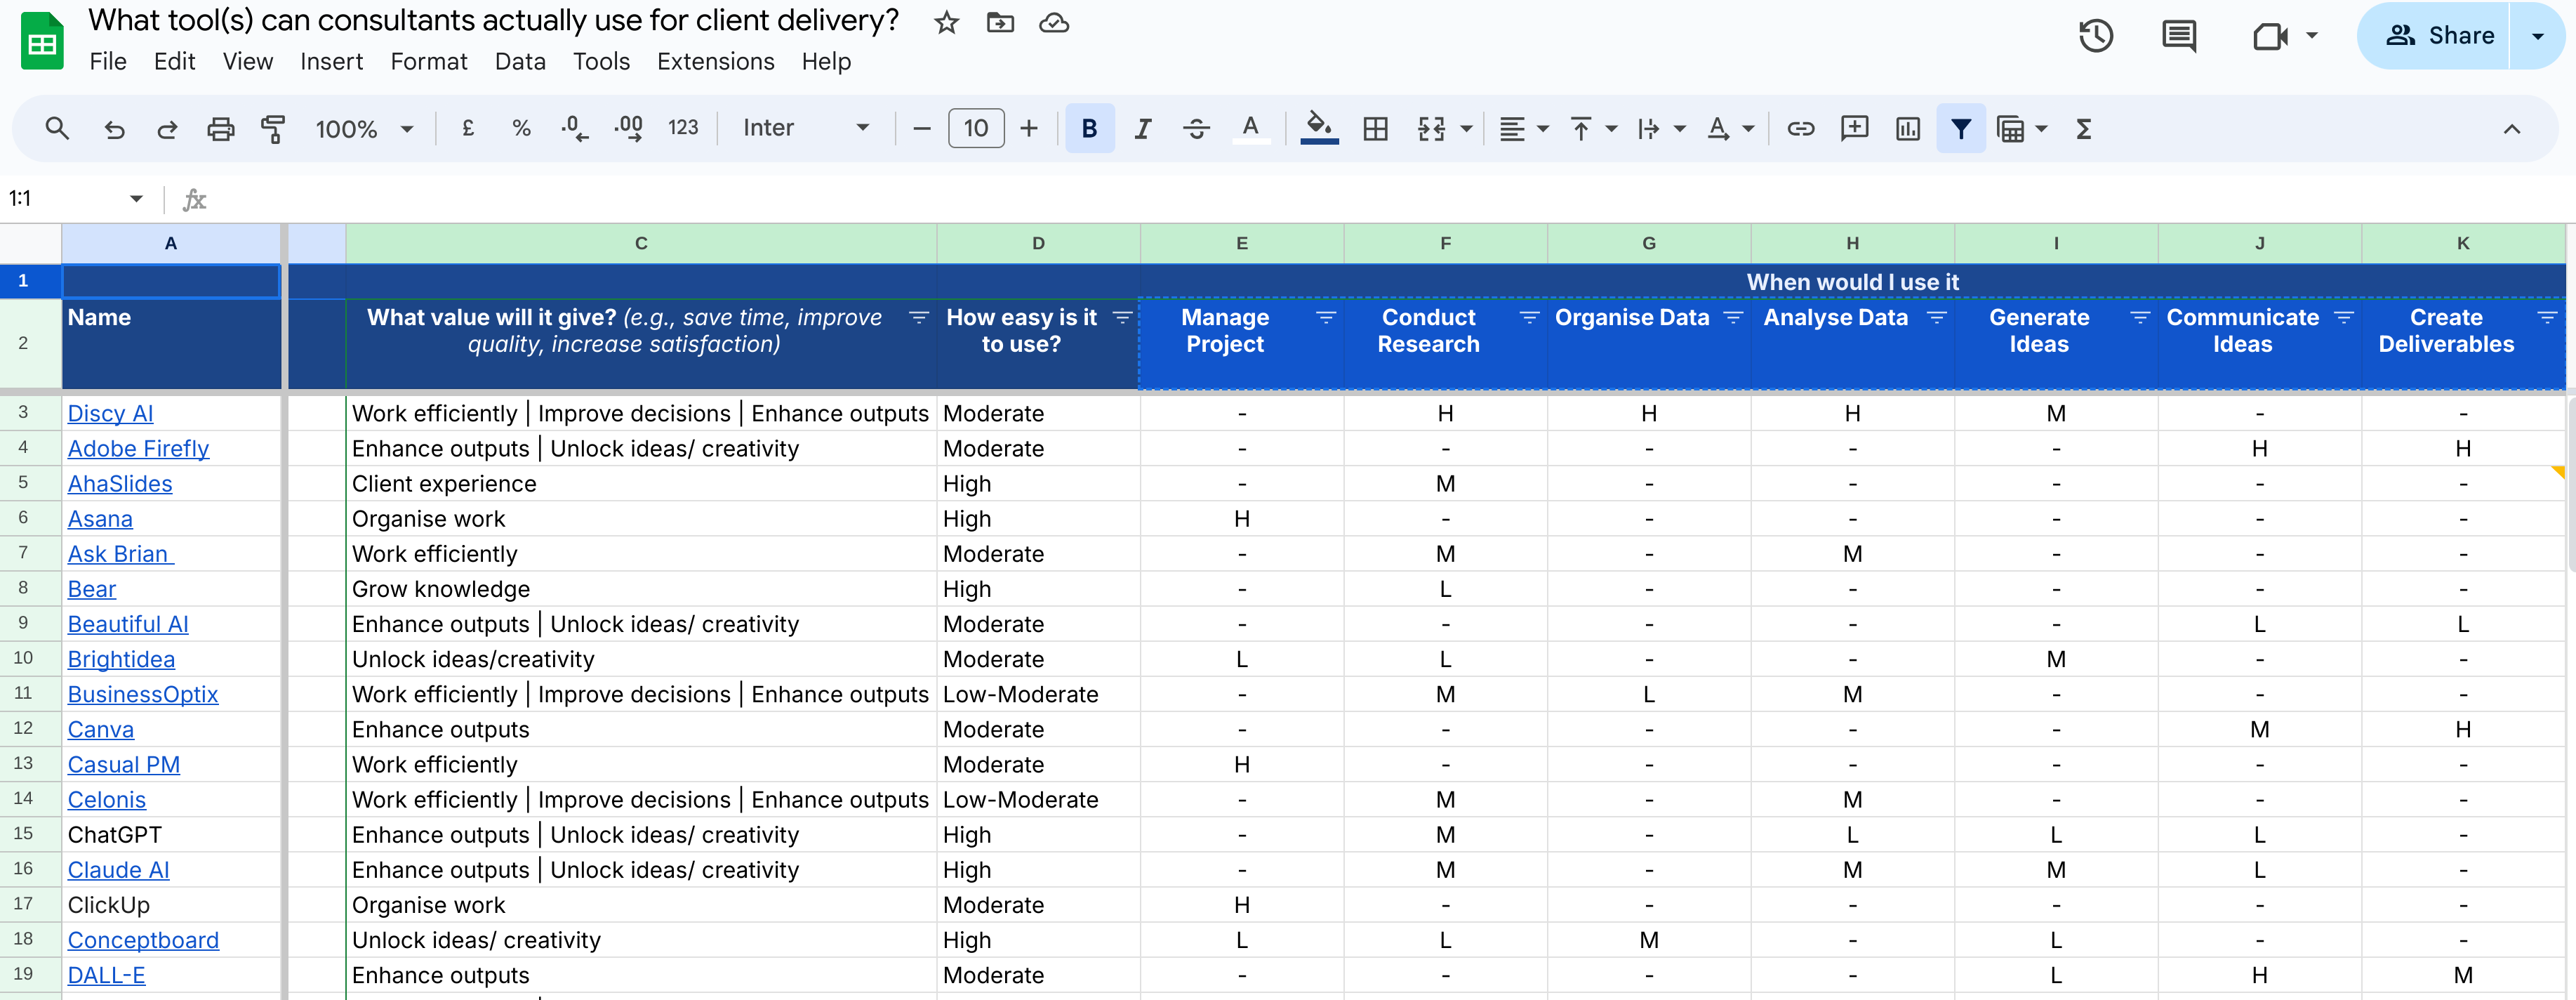The image size is (2576, 1000).
Task: Toggle the filter button in toolbar
Action: [x=1960, y=129]
